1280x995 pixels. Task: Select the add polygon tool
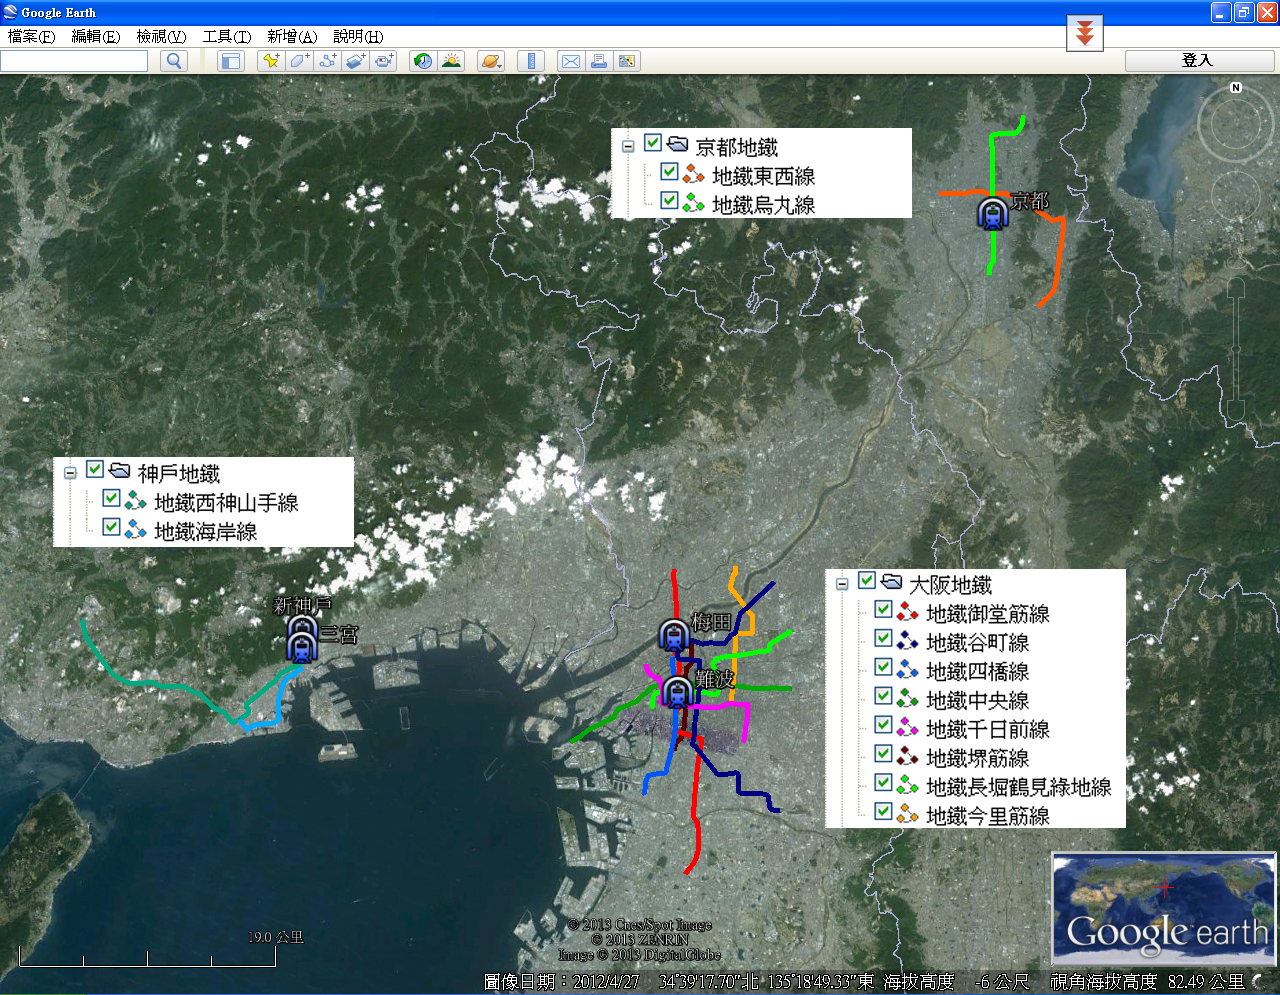pos(299,61)
